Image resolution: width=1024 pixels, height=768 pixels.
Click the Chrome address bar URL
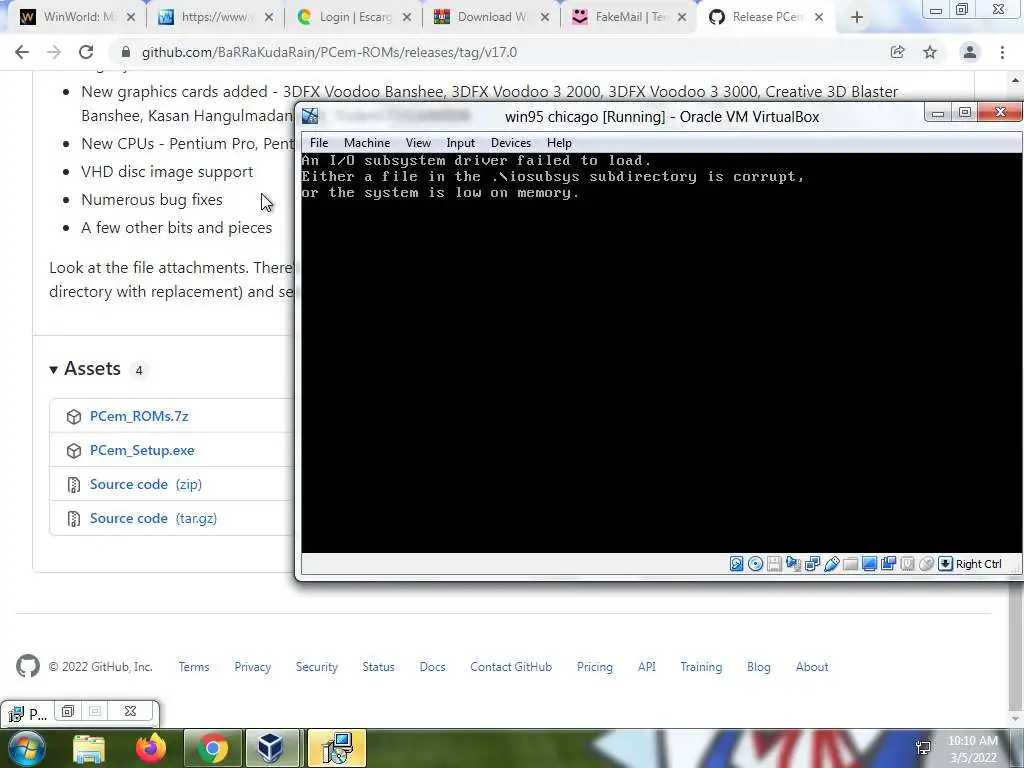tap(329, 52)
